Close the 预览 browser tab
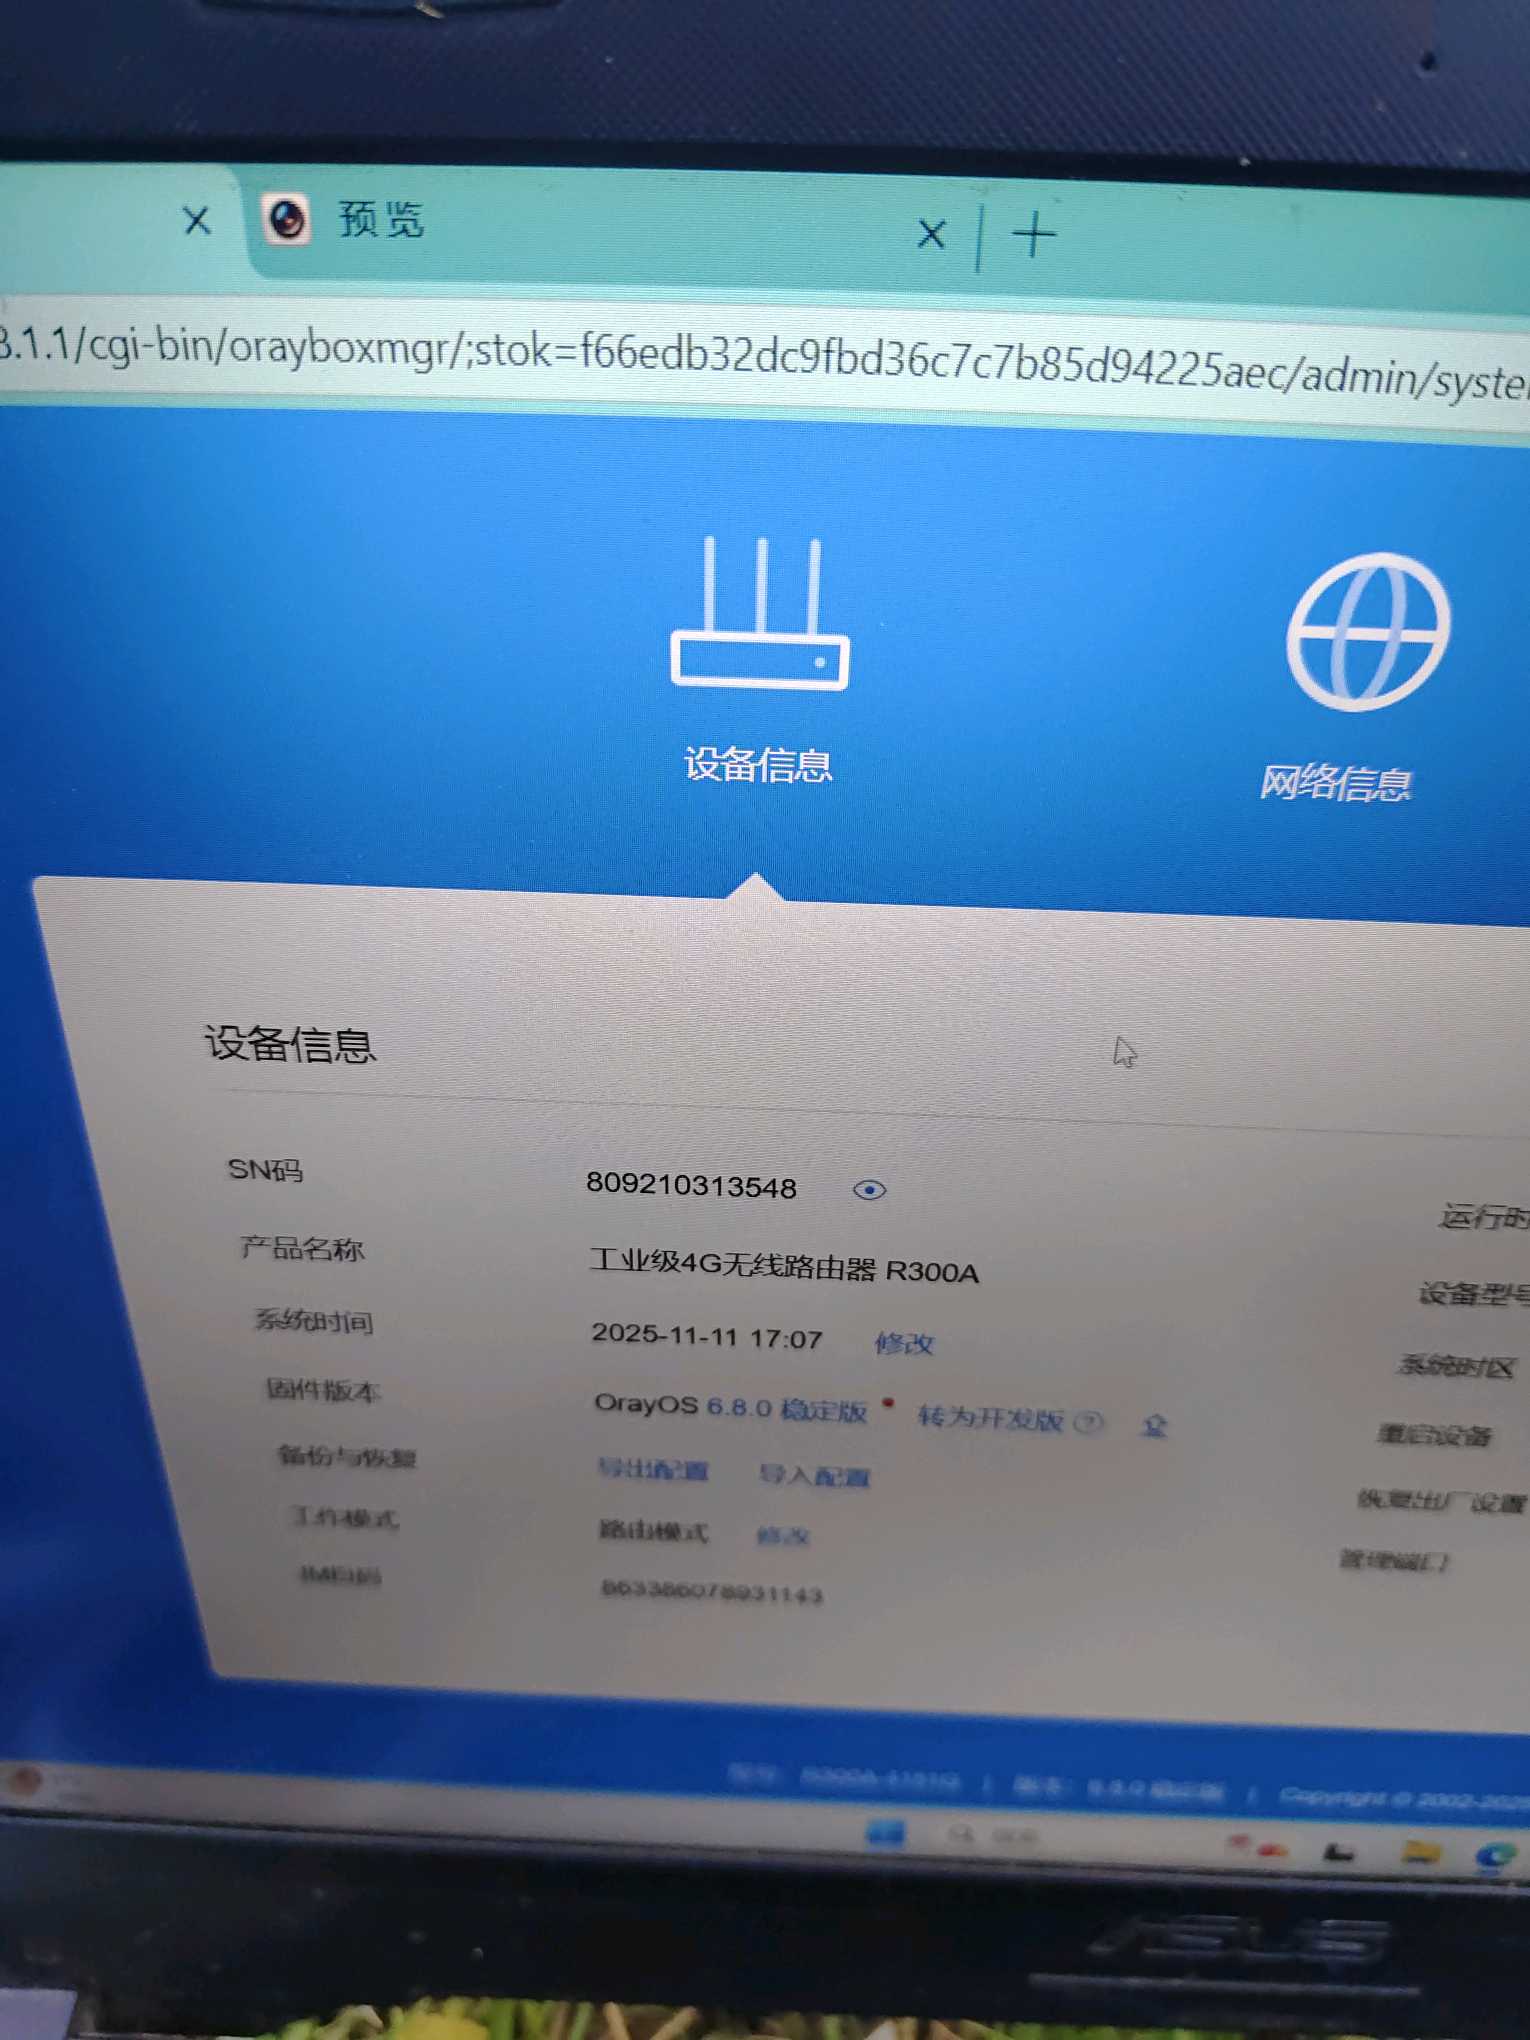 click(931, 235)
